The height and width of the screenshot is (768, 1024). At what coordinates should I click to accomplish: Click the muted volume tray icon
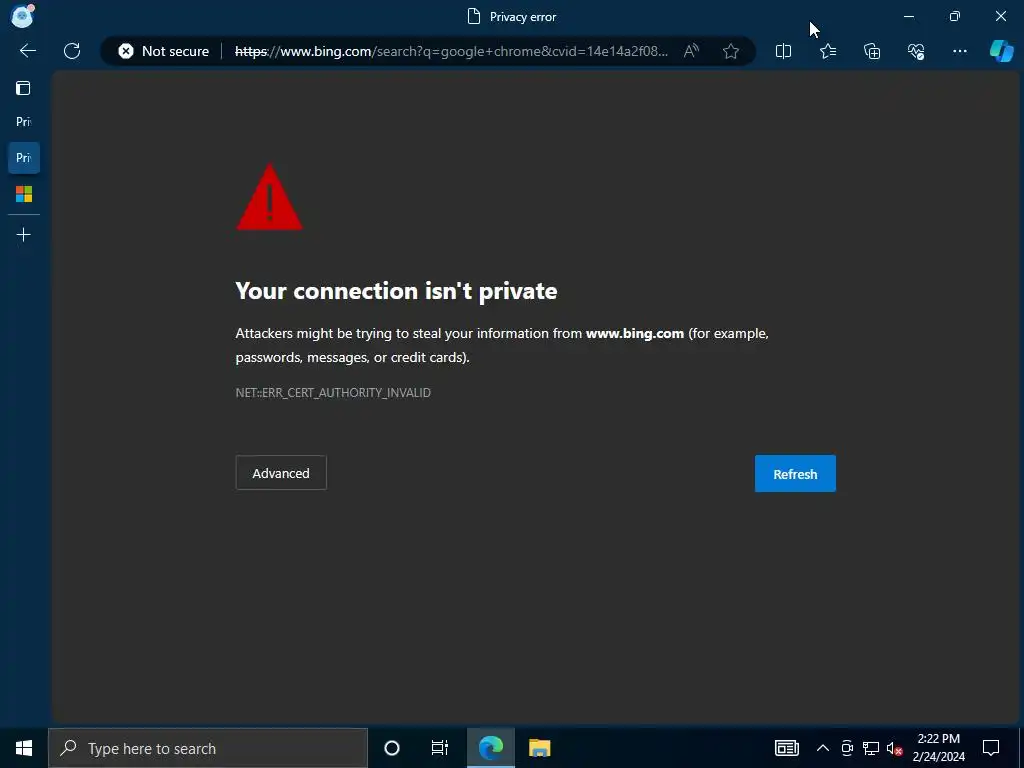[x=894, y=748]
